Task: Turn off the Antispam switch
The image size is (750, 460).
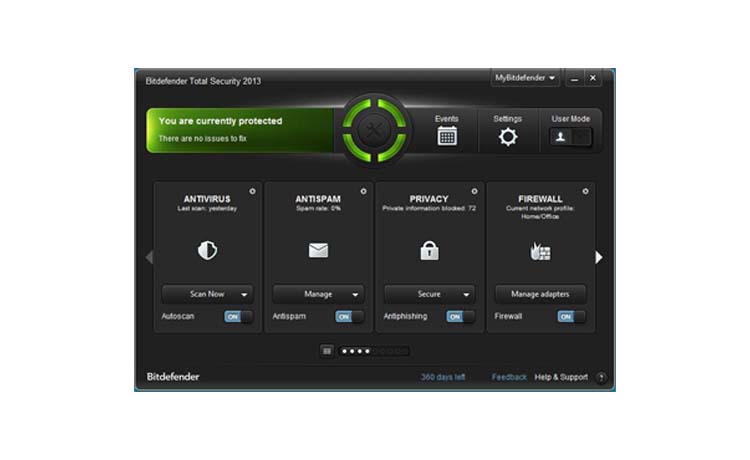Action: pyautogui.click(x=350, y=317)
